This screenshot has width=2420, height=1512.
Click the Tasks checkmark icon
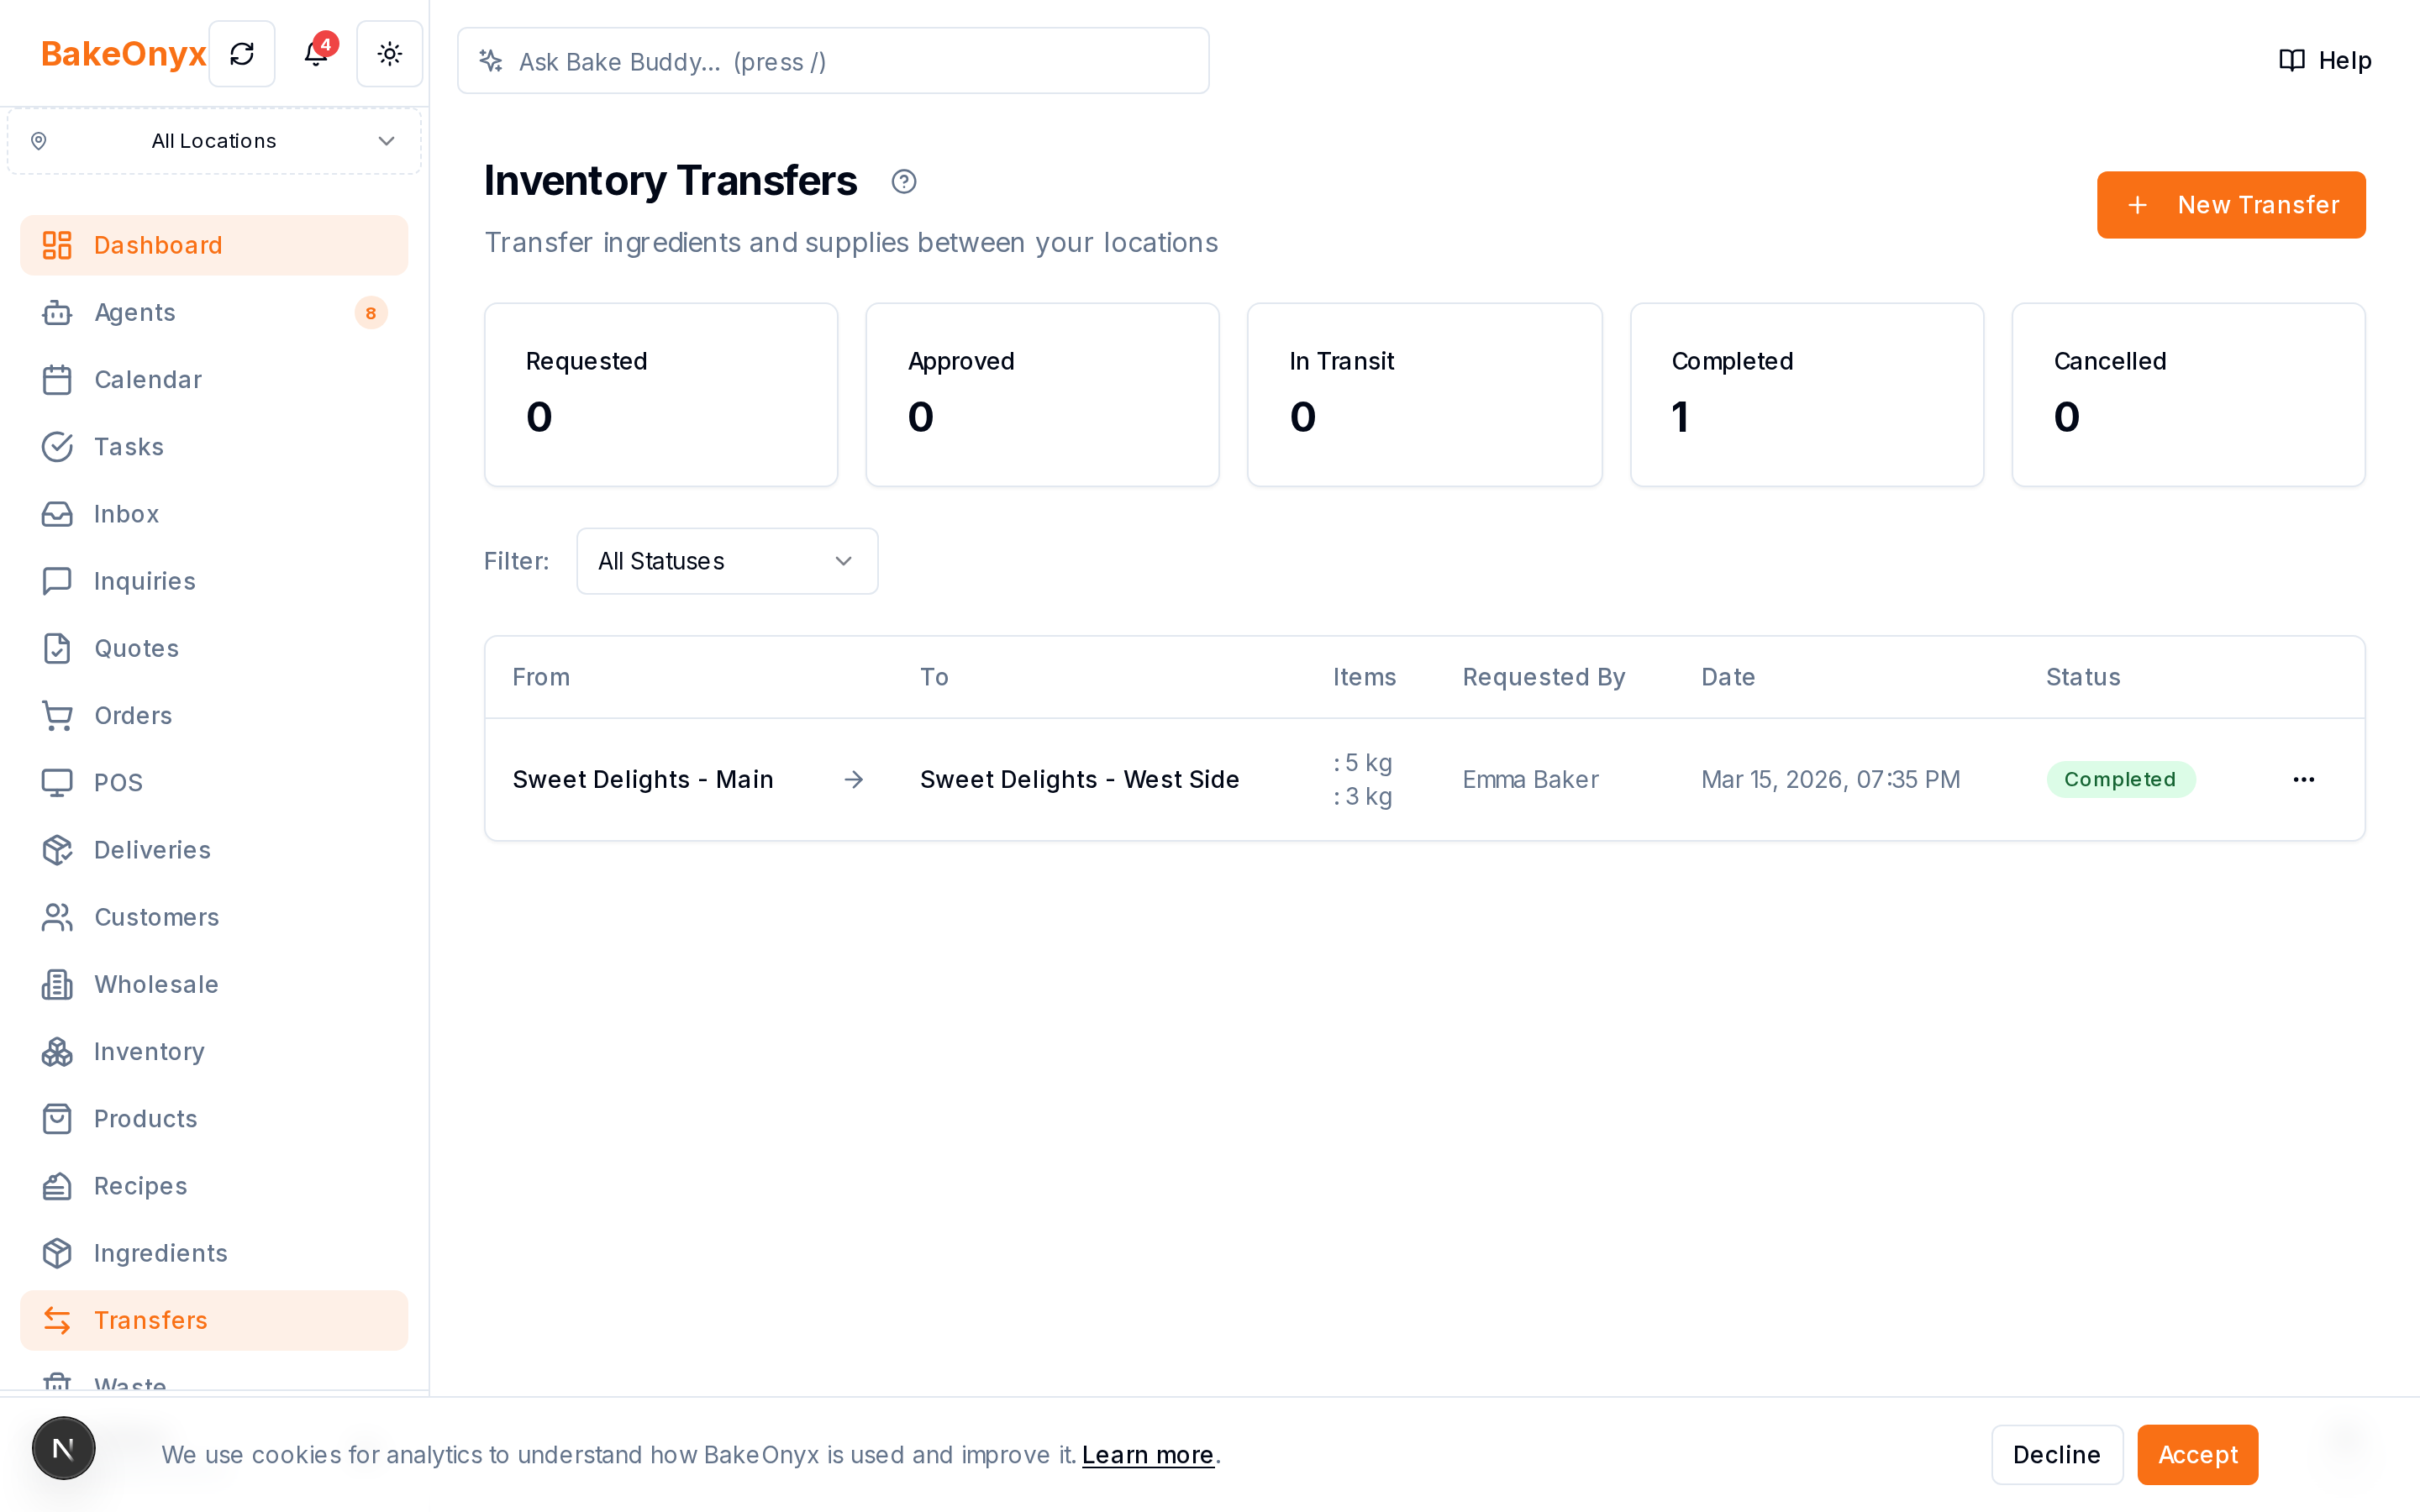pyautogui.click(x=57, y=446)
